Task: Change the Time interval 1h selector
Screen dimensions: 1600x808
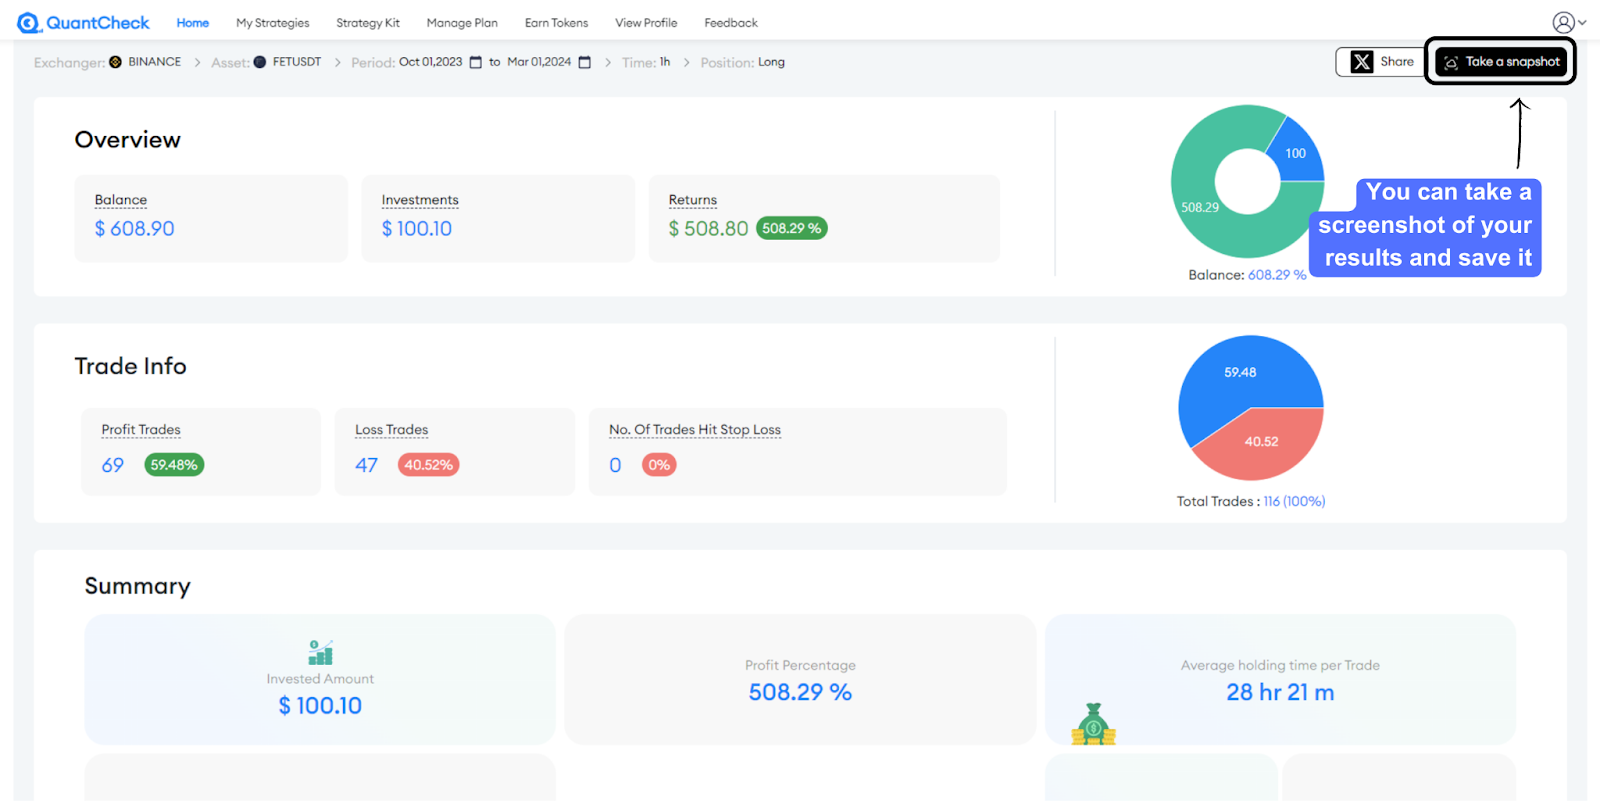Action: click(x=665, y=62)
